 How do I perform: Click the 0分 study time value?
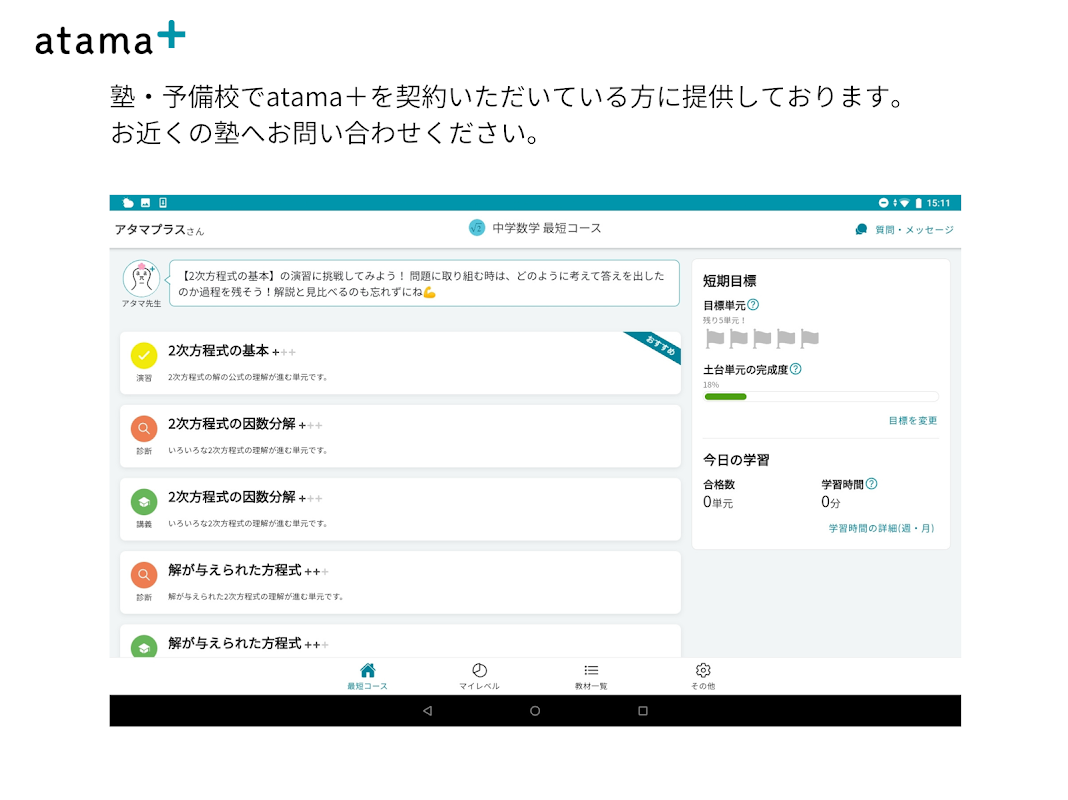[830, 502]
